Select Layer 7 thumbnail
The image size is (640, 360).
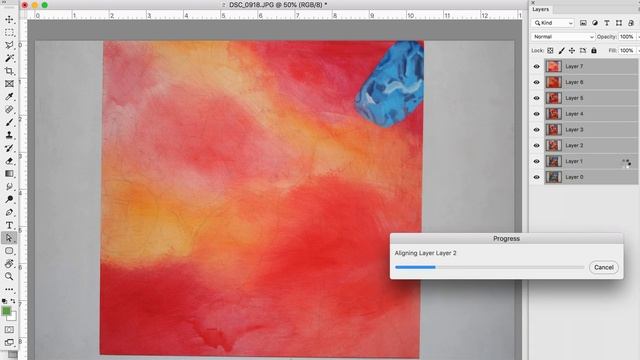point(553,67)
